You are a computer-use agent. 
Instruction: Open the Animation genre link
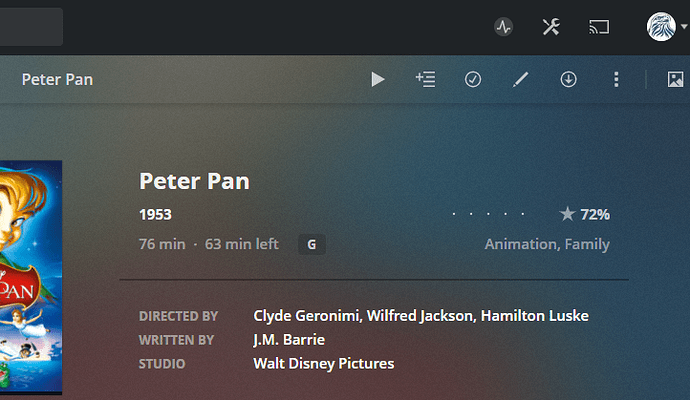[x=521, y=244]
